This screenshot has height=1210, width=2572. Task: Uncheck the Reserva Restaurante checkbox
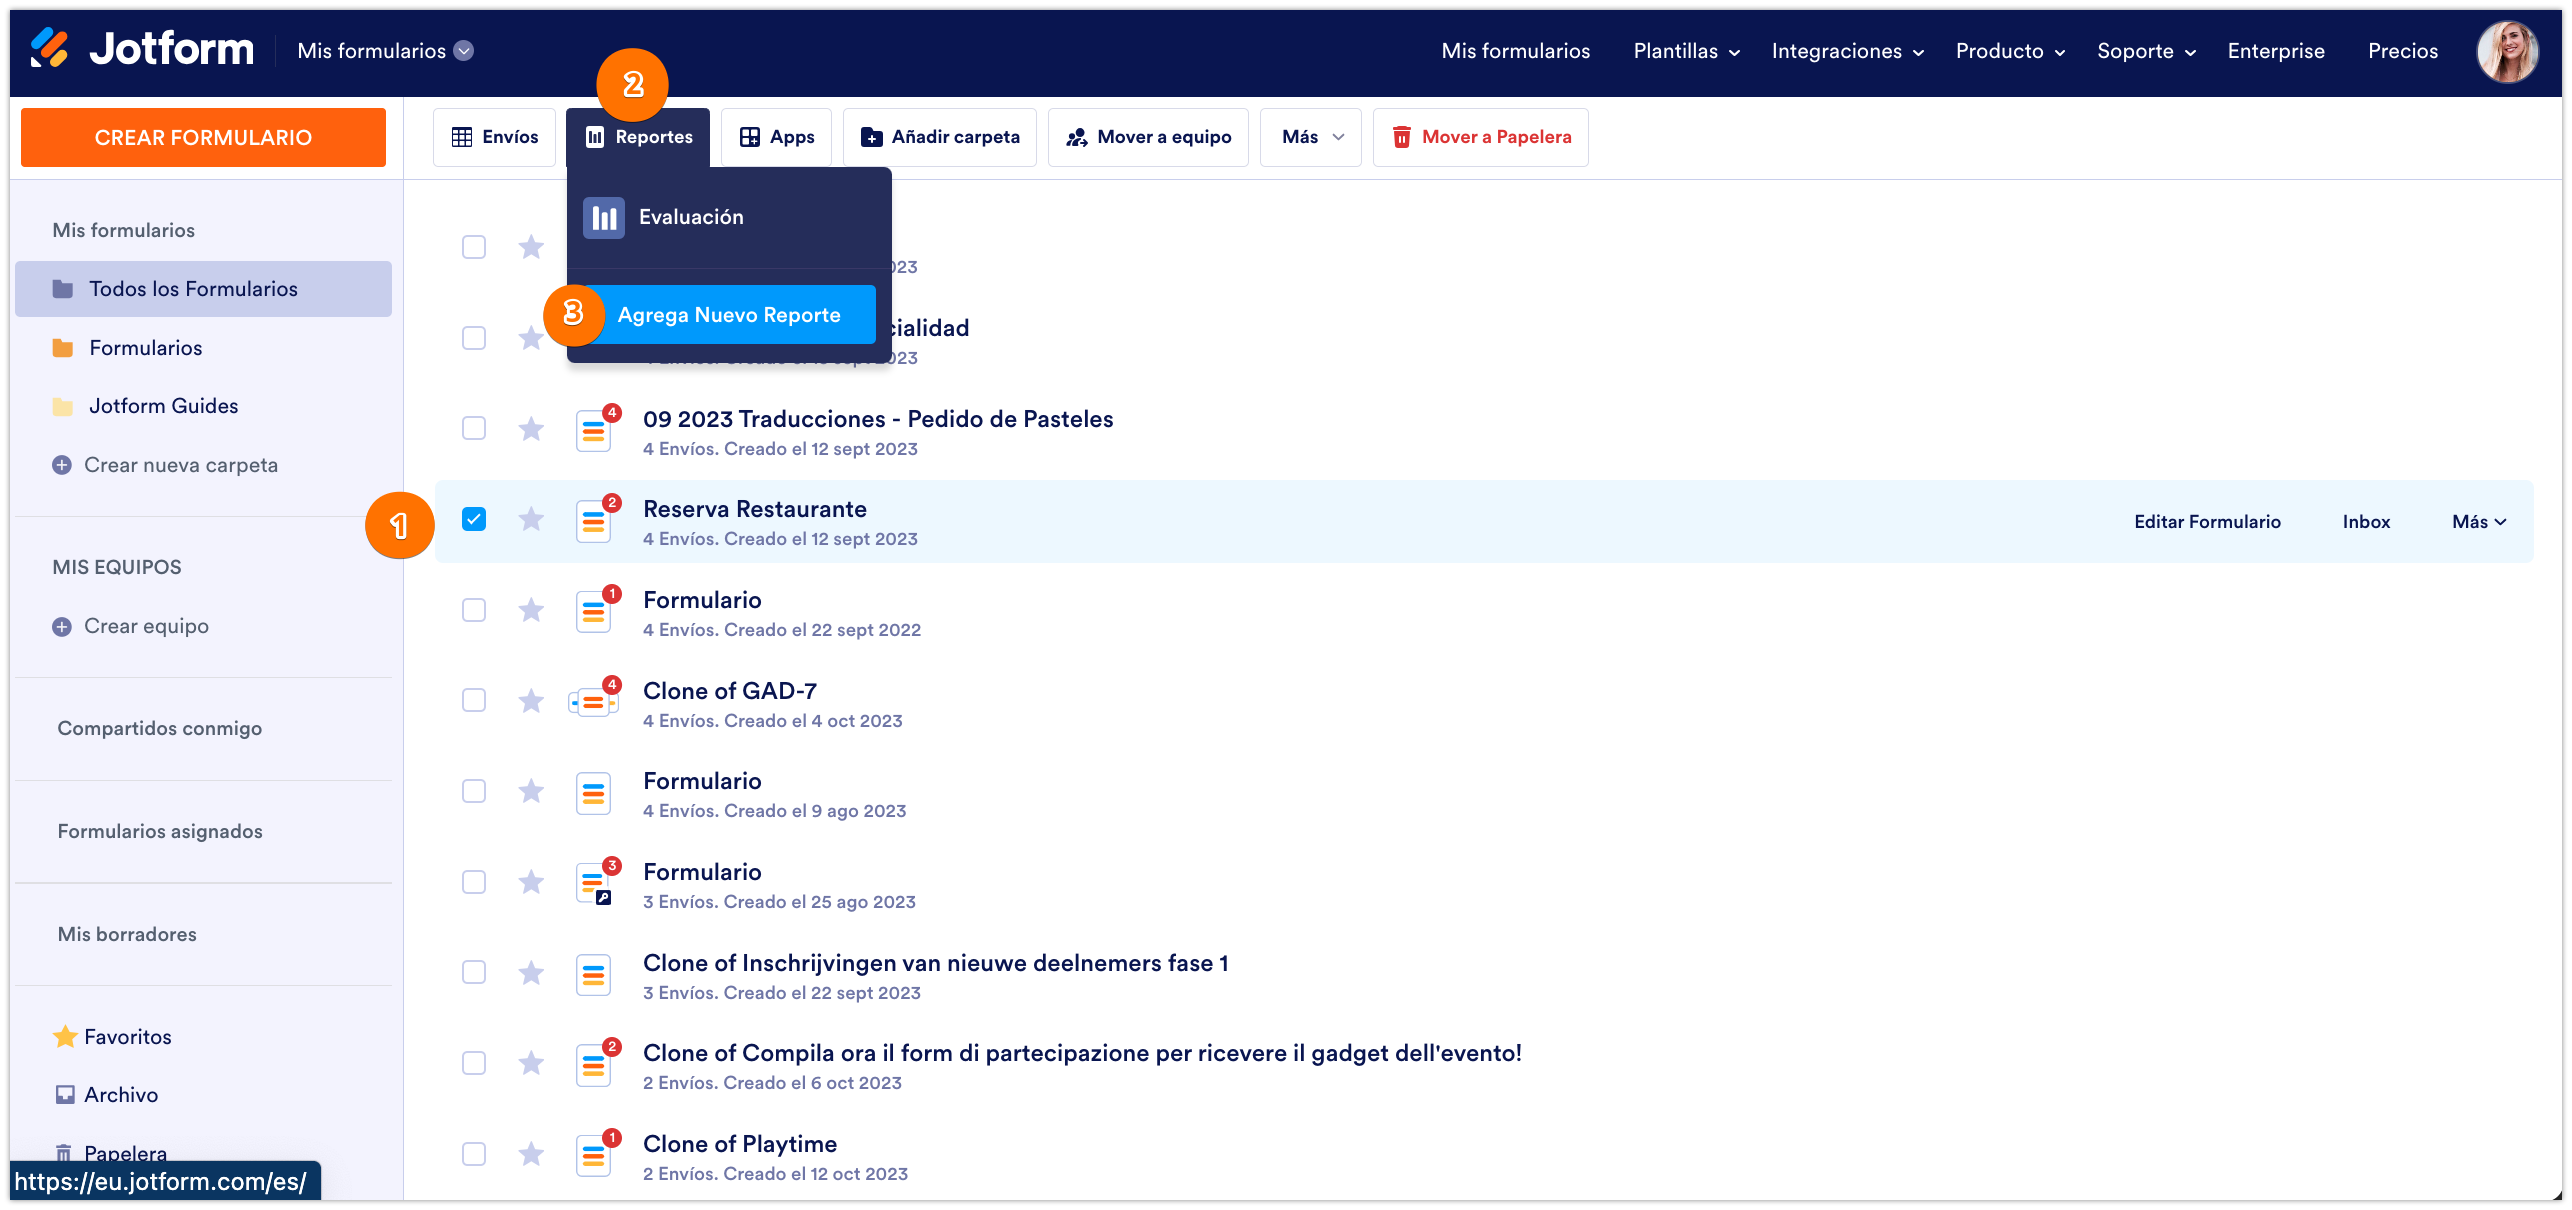(474, 519)
